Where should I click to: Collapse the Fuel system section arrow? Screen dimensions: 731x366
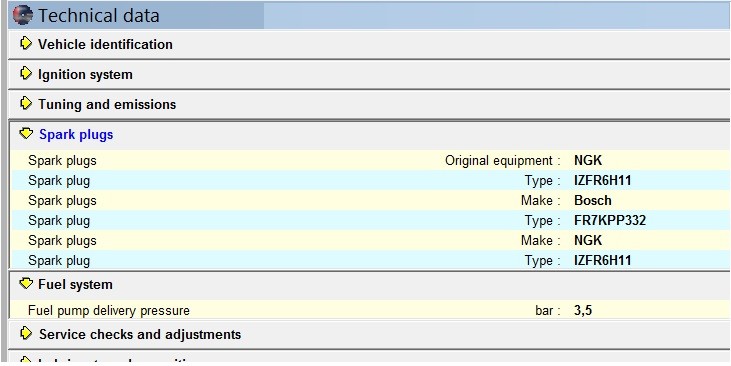26,283
